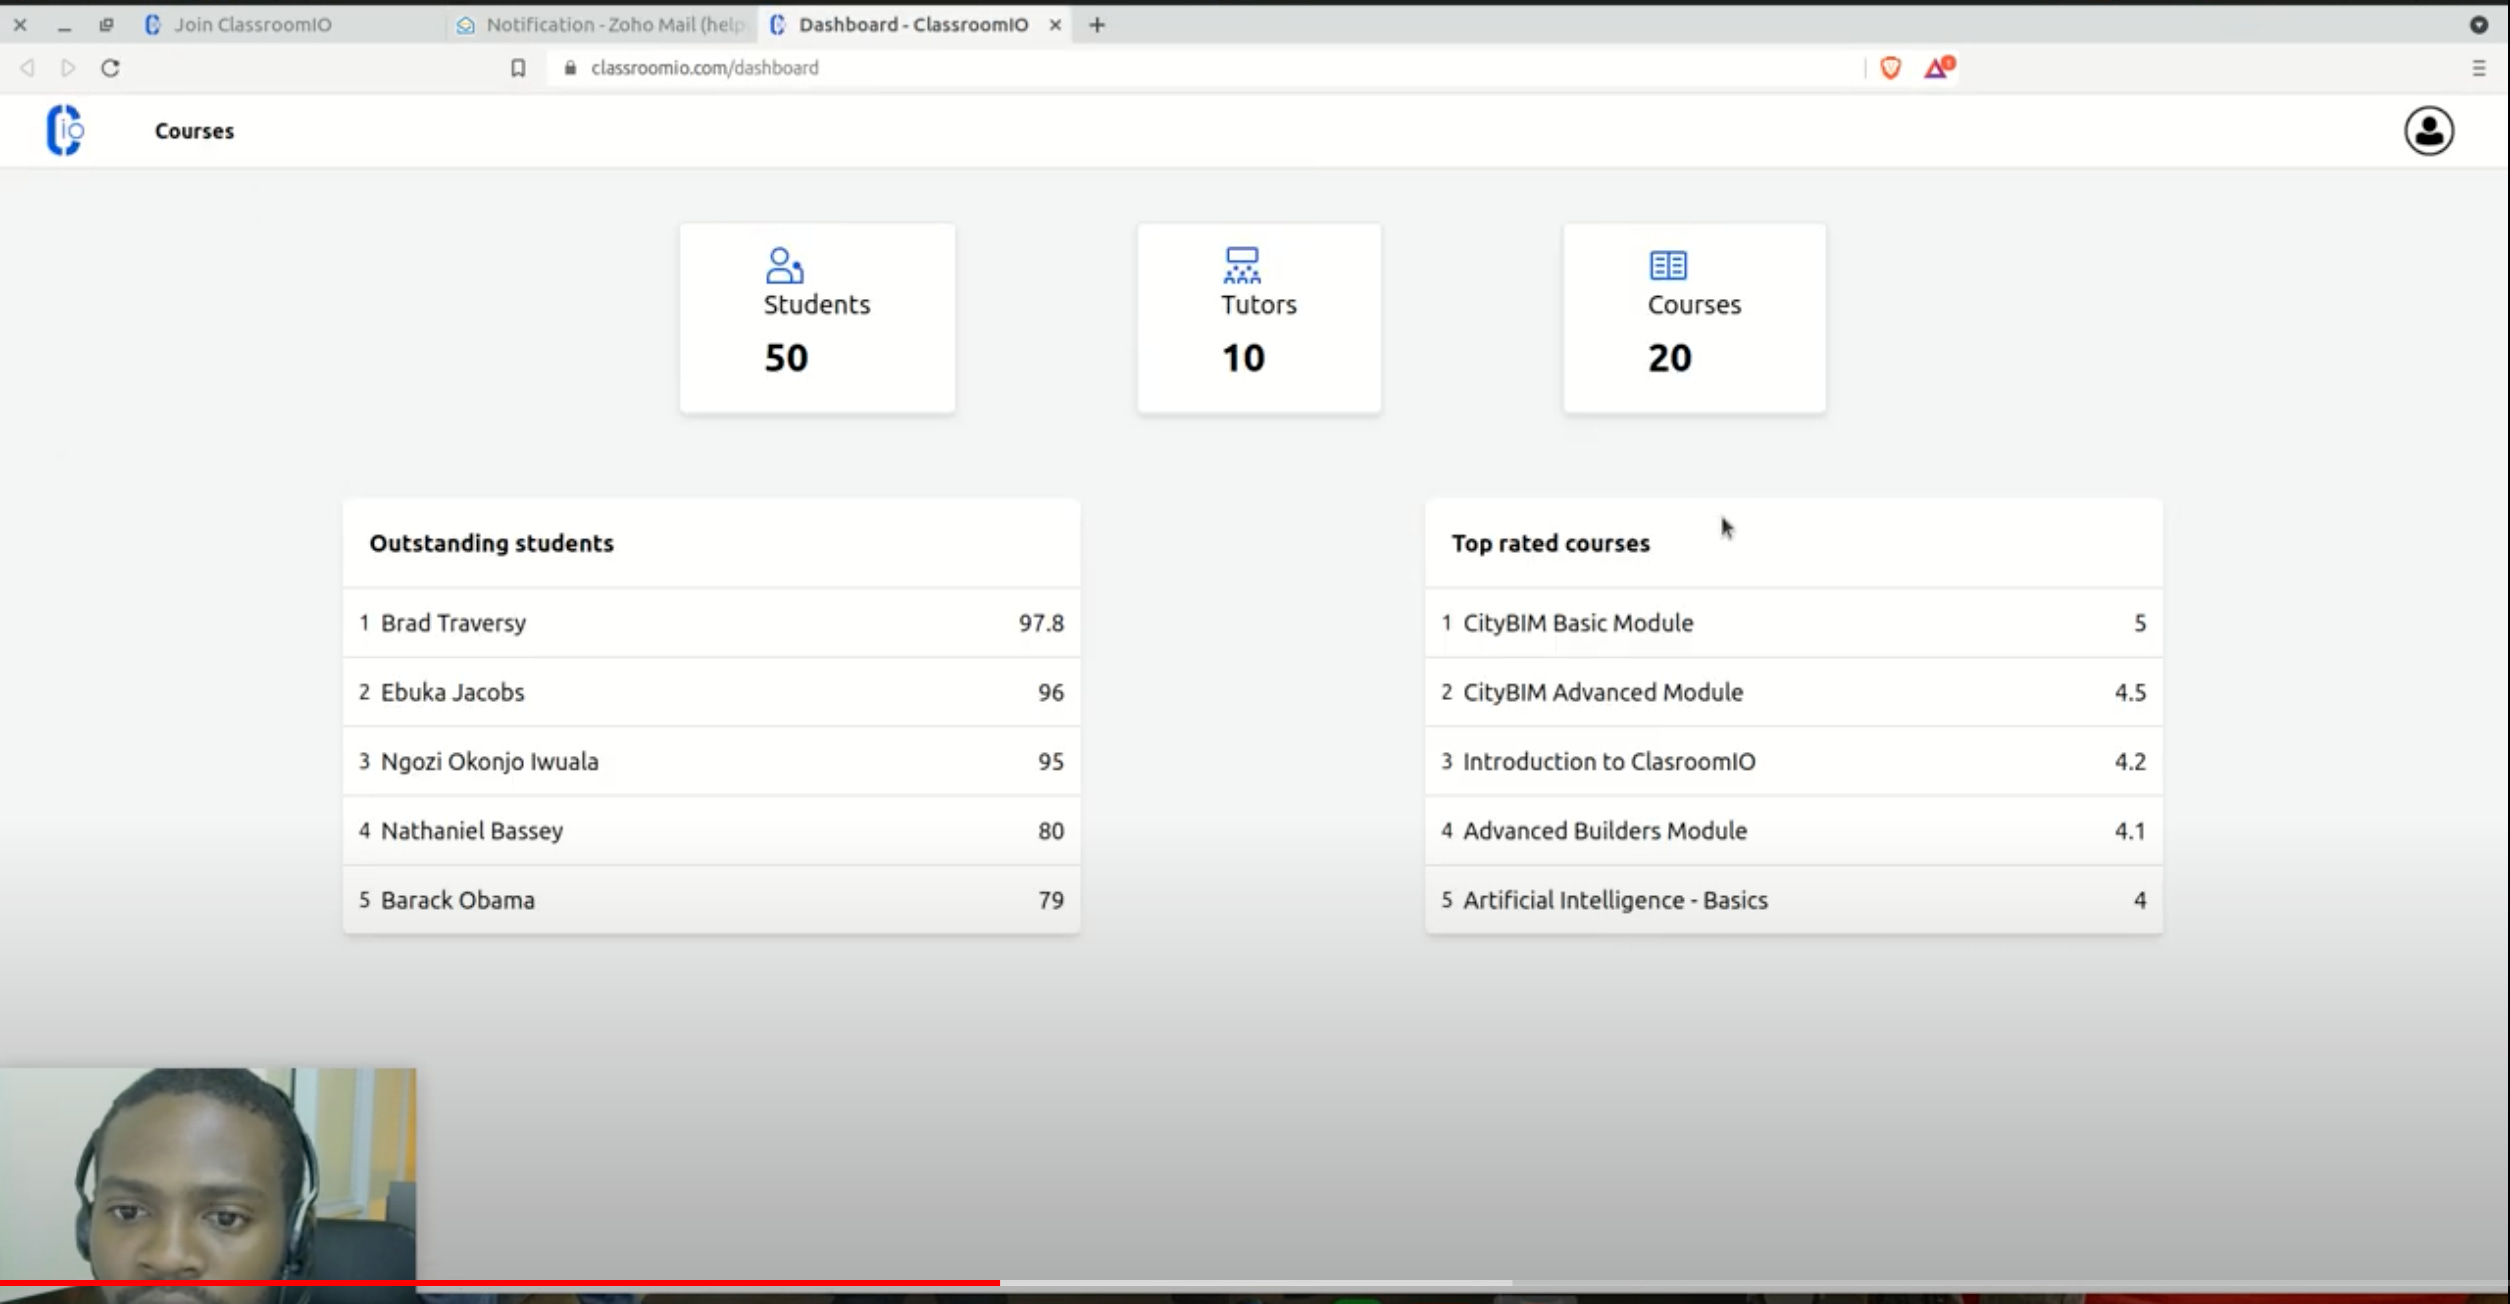Select Brad Traversy in outstanding students
2510x1304 pixels.
[x=453, y=622]
